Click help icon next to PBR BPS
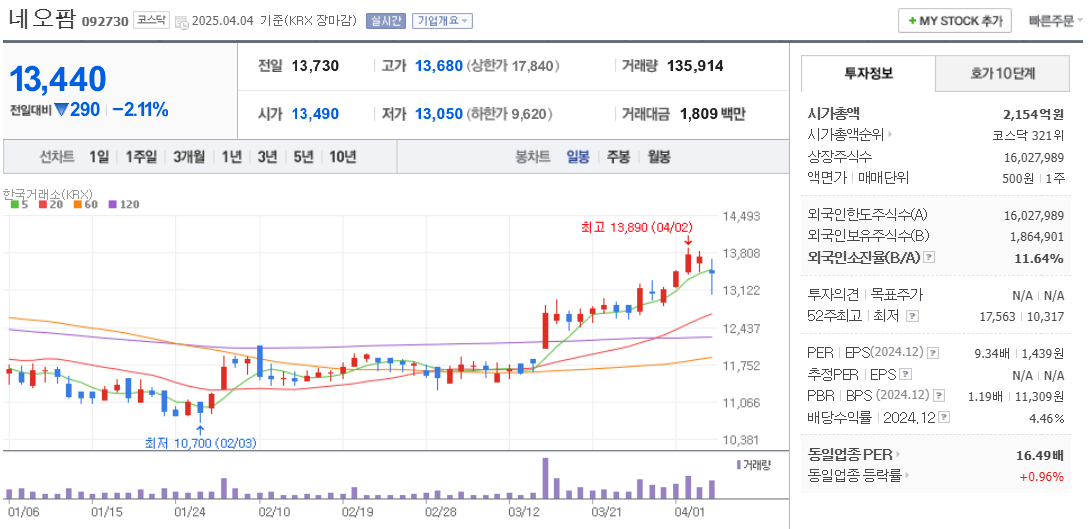The image size is (1090, 529). [x=939, y=396]
